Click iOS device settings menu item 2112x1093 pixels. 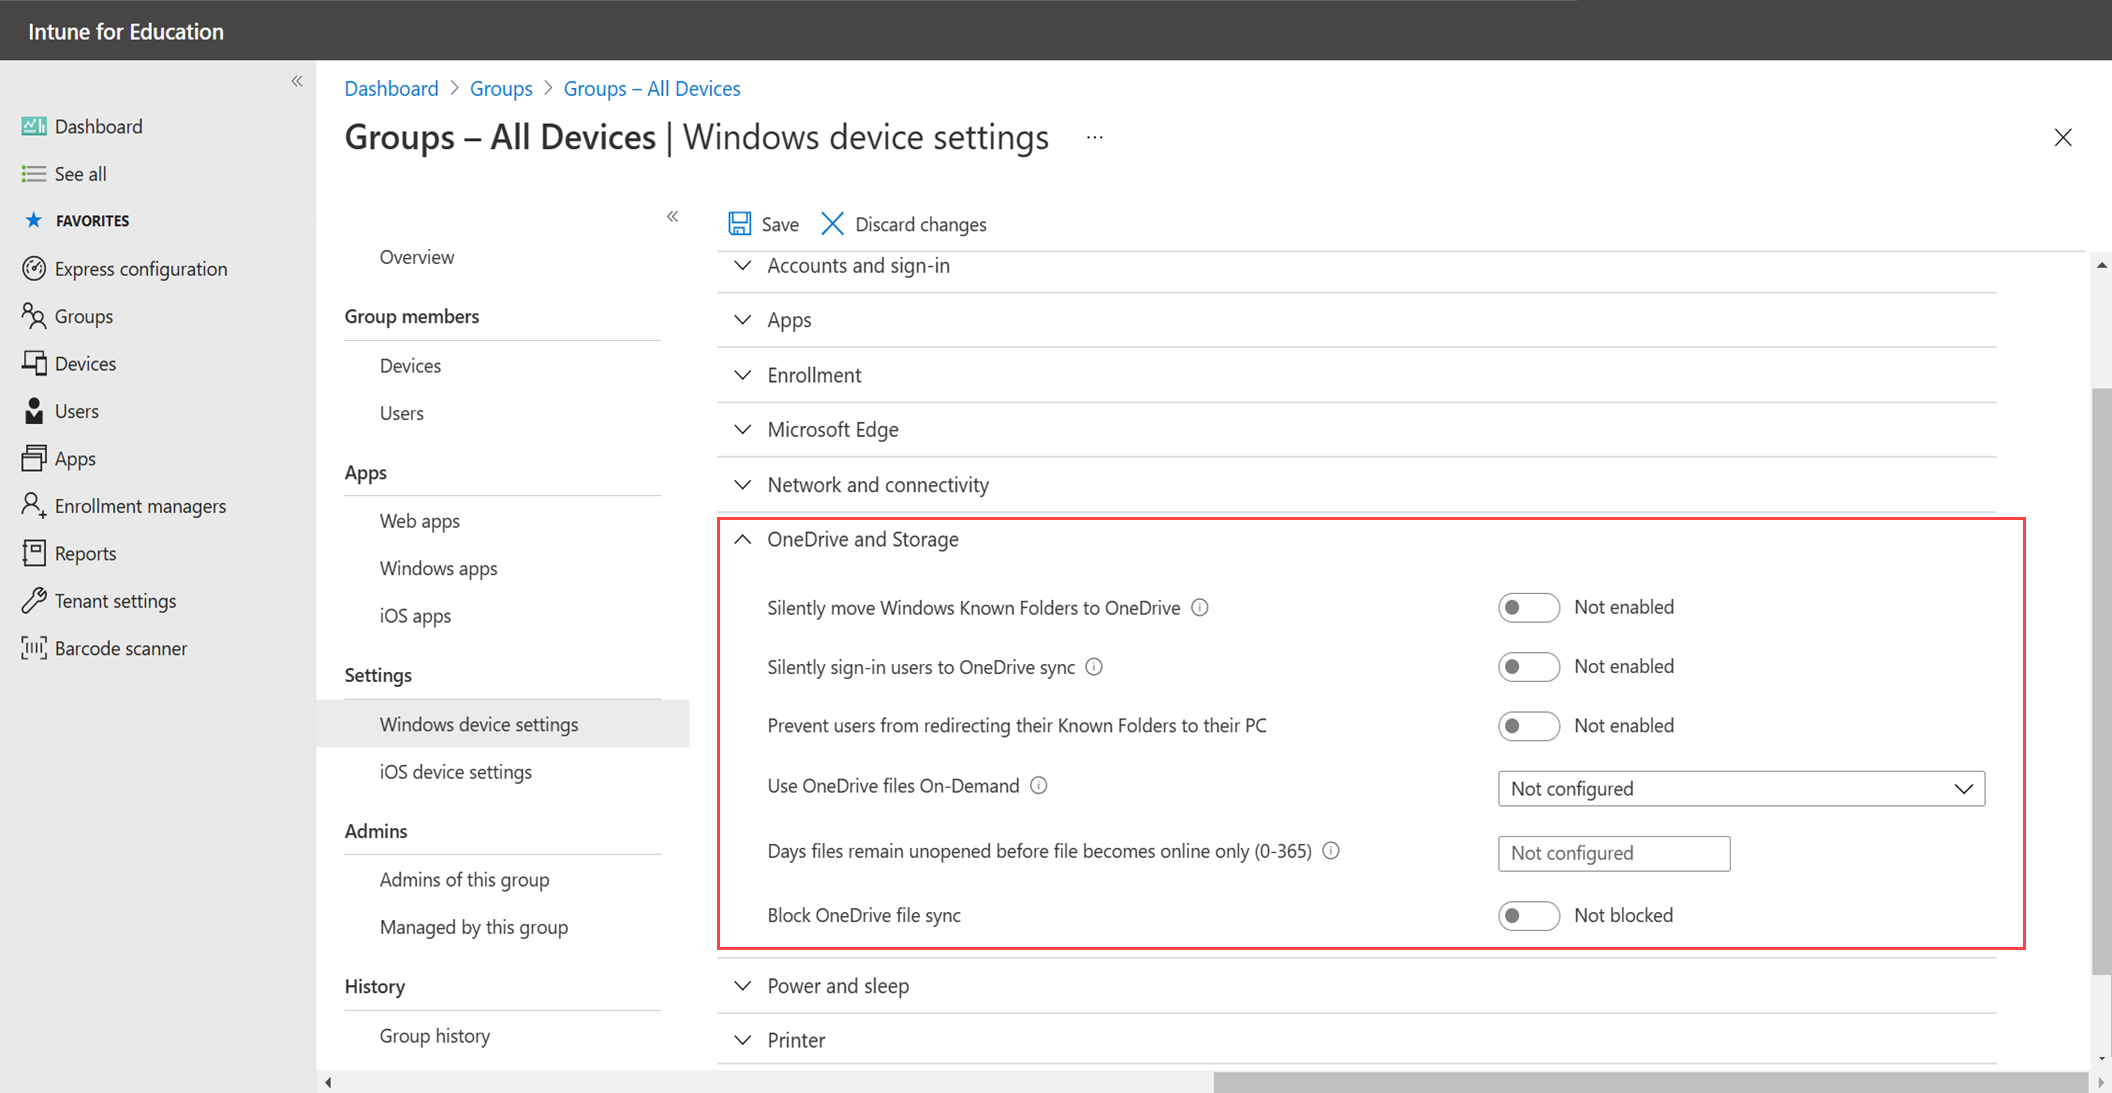(x=456, y=770)
